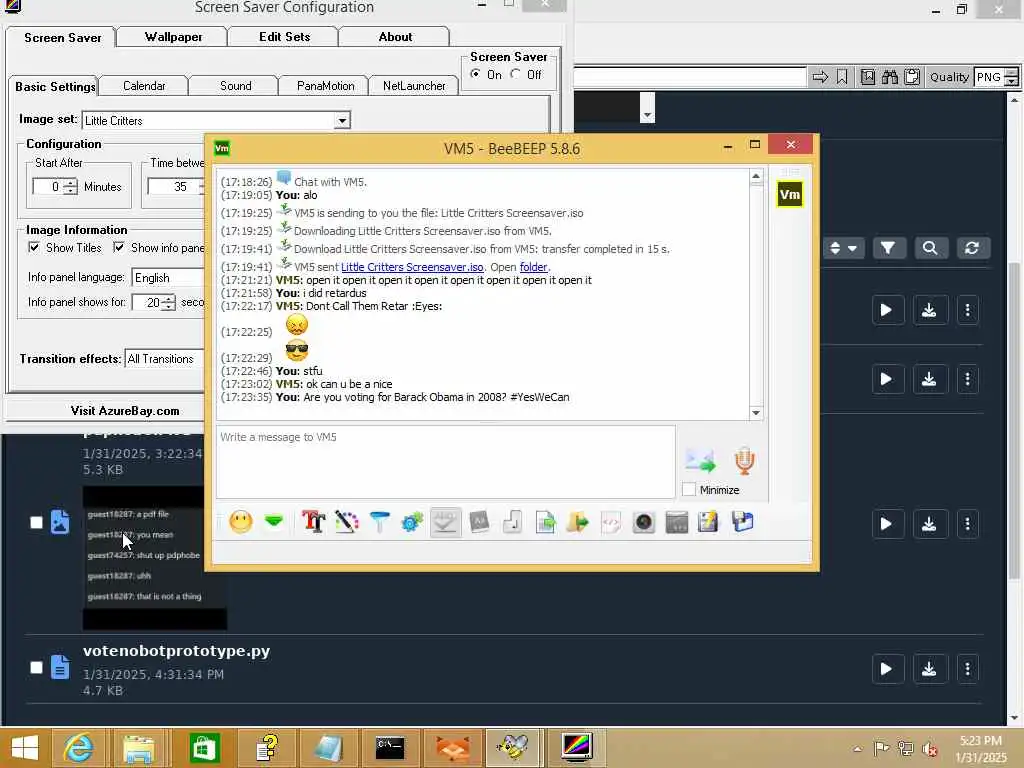Open the folder link in chat
Screen dimensions: 1024x768
534,266
